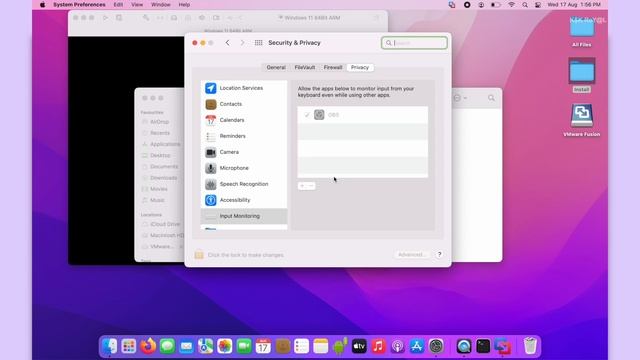Open the action dropdown in Finder window
640x360 pixels.
click(460, 98)
